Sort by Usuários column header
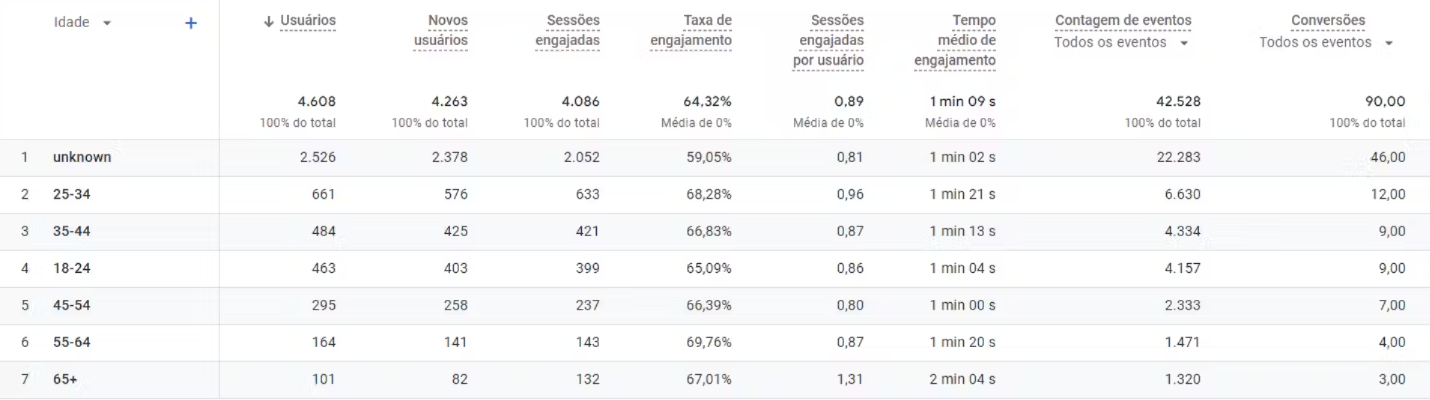 pyautogui.click(x=310, y=21)
